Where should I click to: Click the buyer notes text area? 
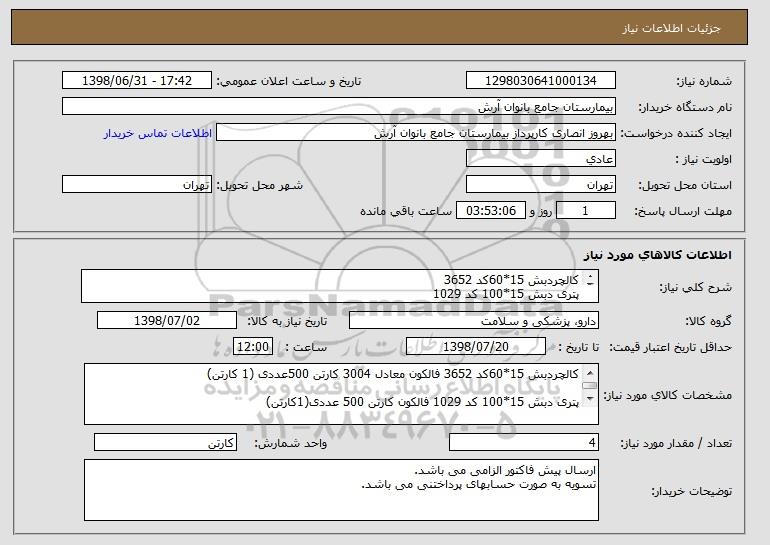click(x=341, y=490)
